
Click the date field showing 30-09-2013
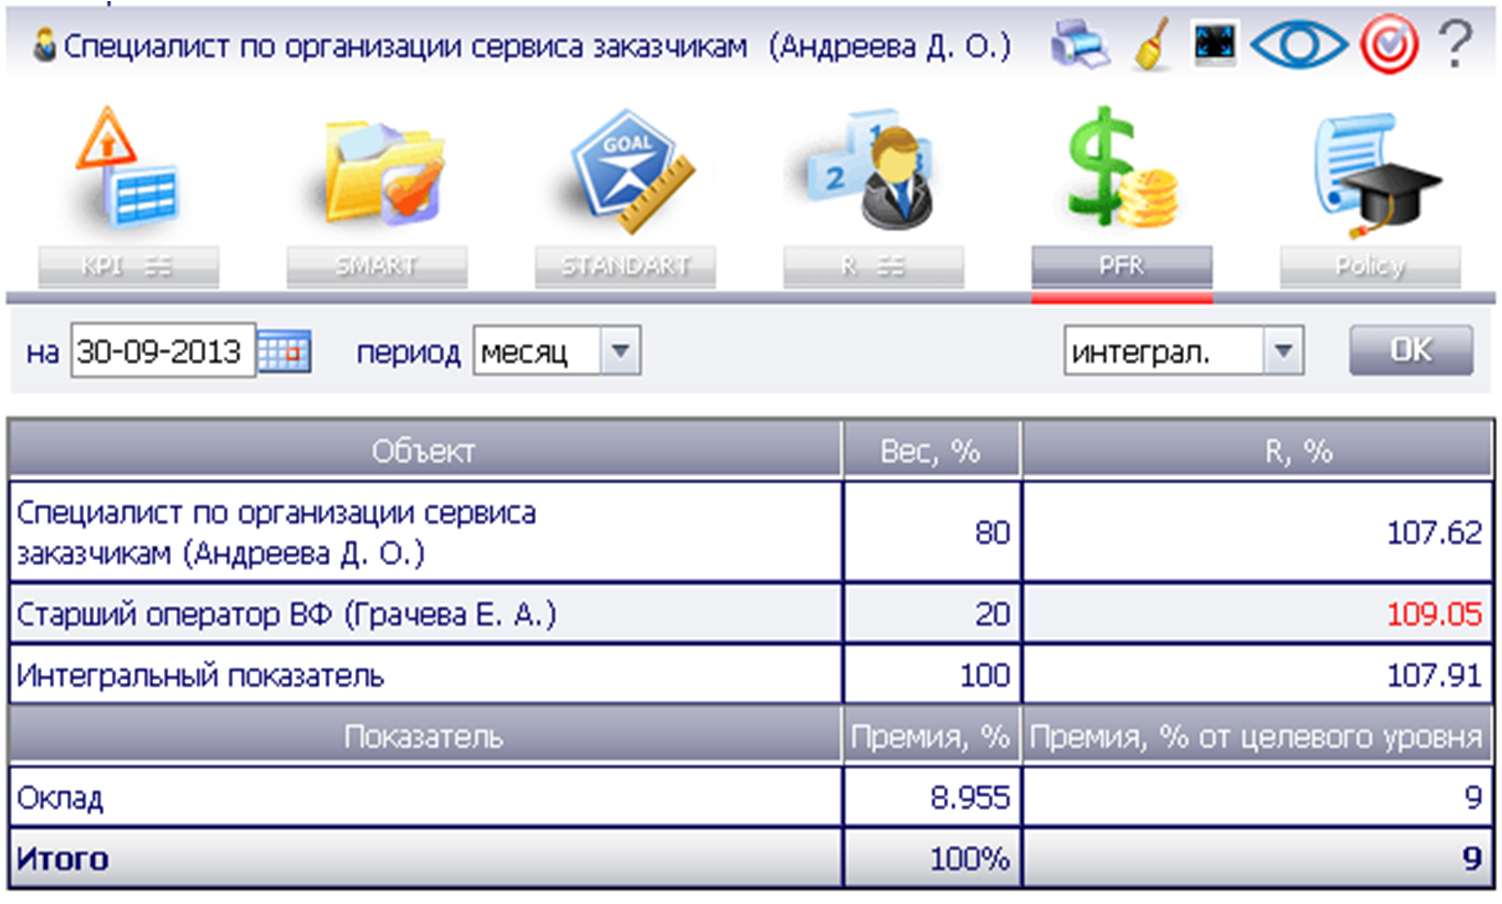(x=160, y=350)
